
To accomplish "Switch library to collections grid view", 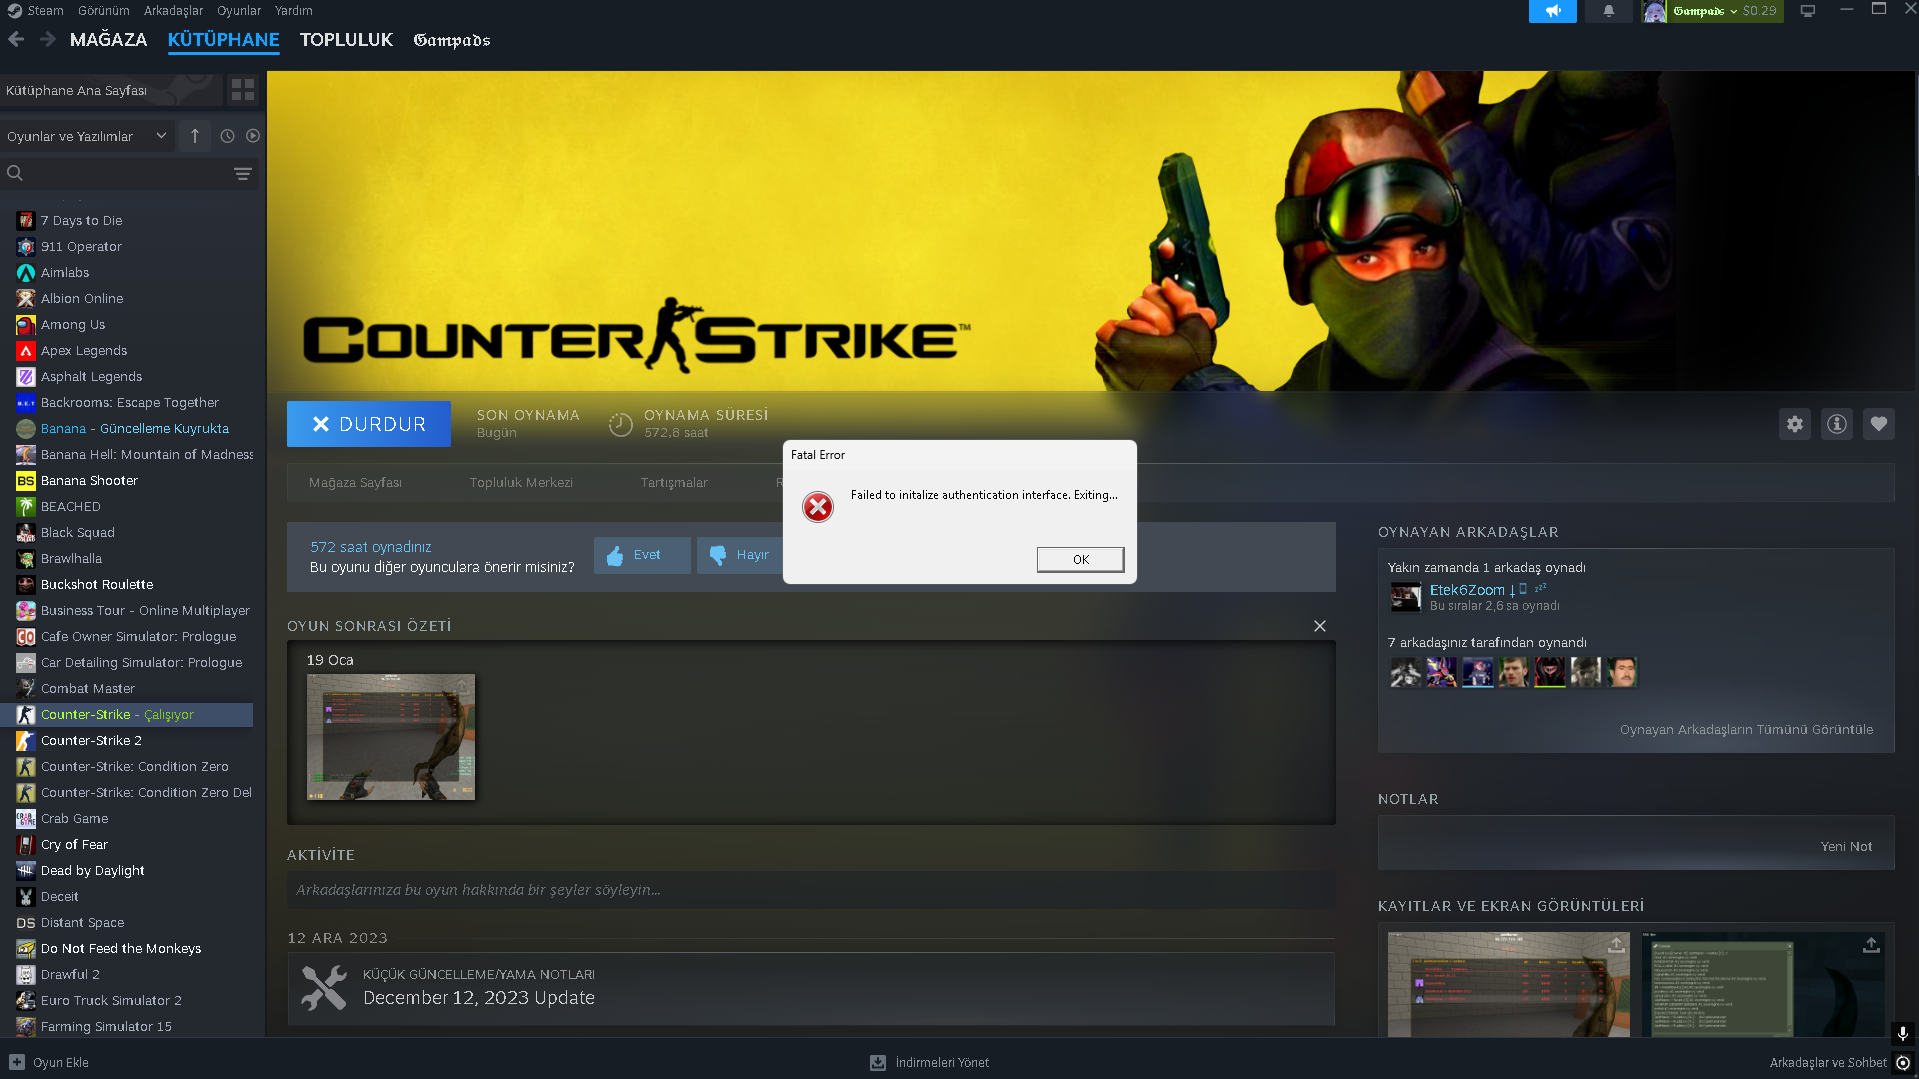I will click(x=243, y=90).
